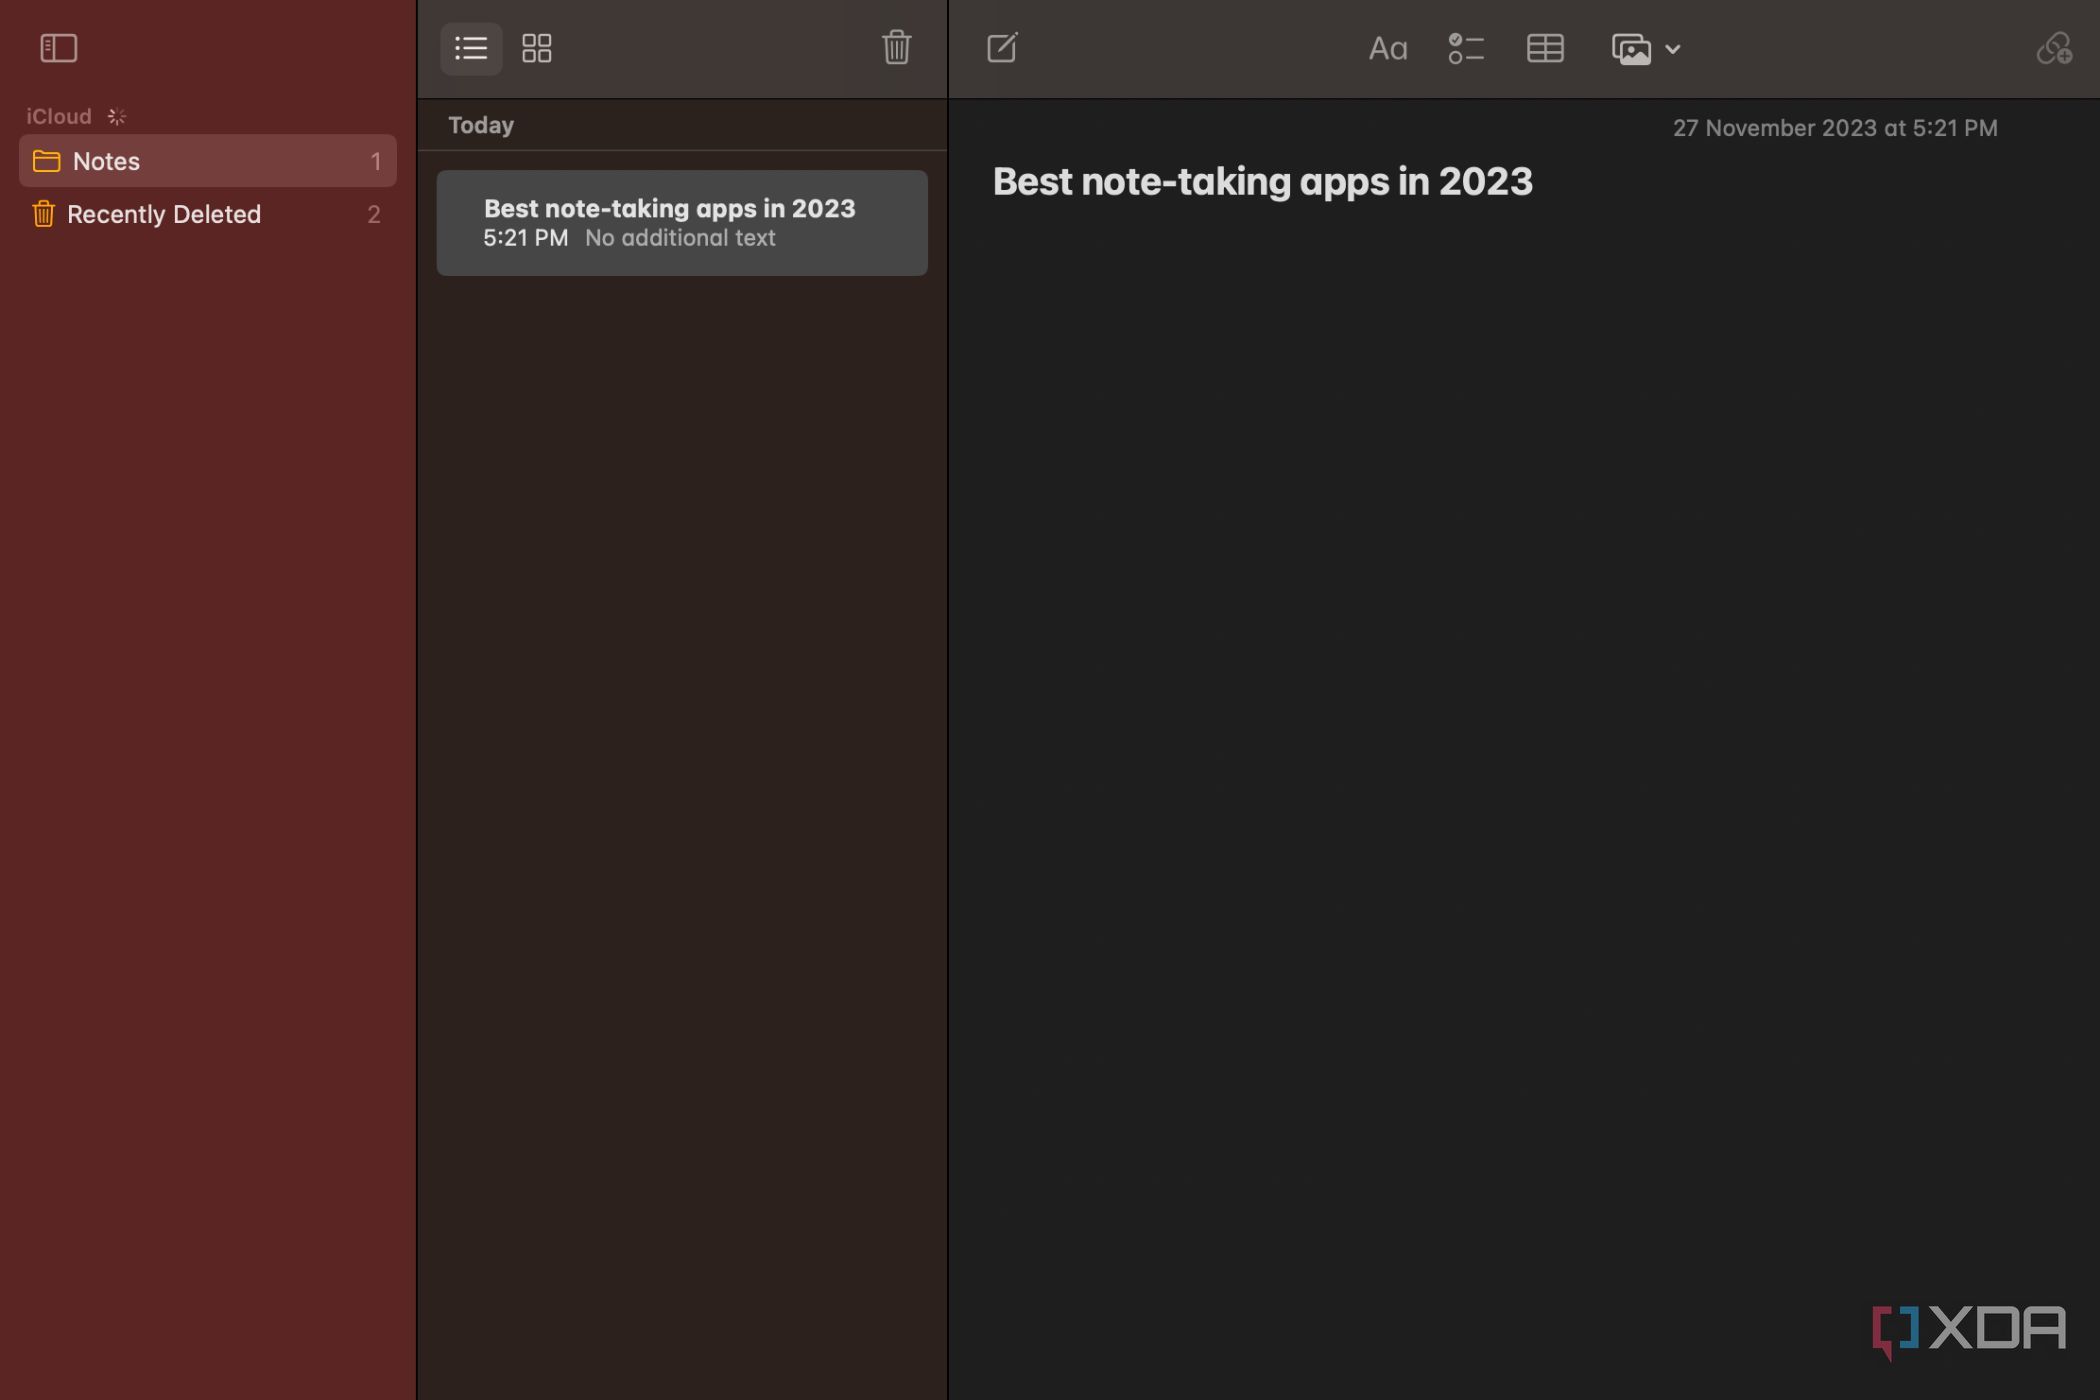Insert a table into the note
This screenshot has width=2100, height=1400.
(x=1545, y=48)
